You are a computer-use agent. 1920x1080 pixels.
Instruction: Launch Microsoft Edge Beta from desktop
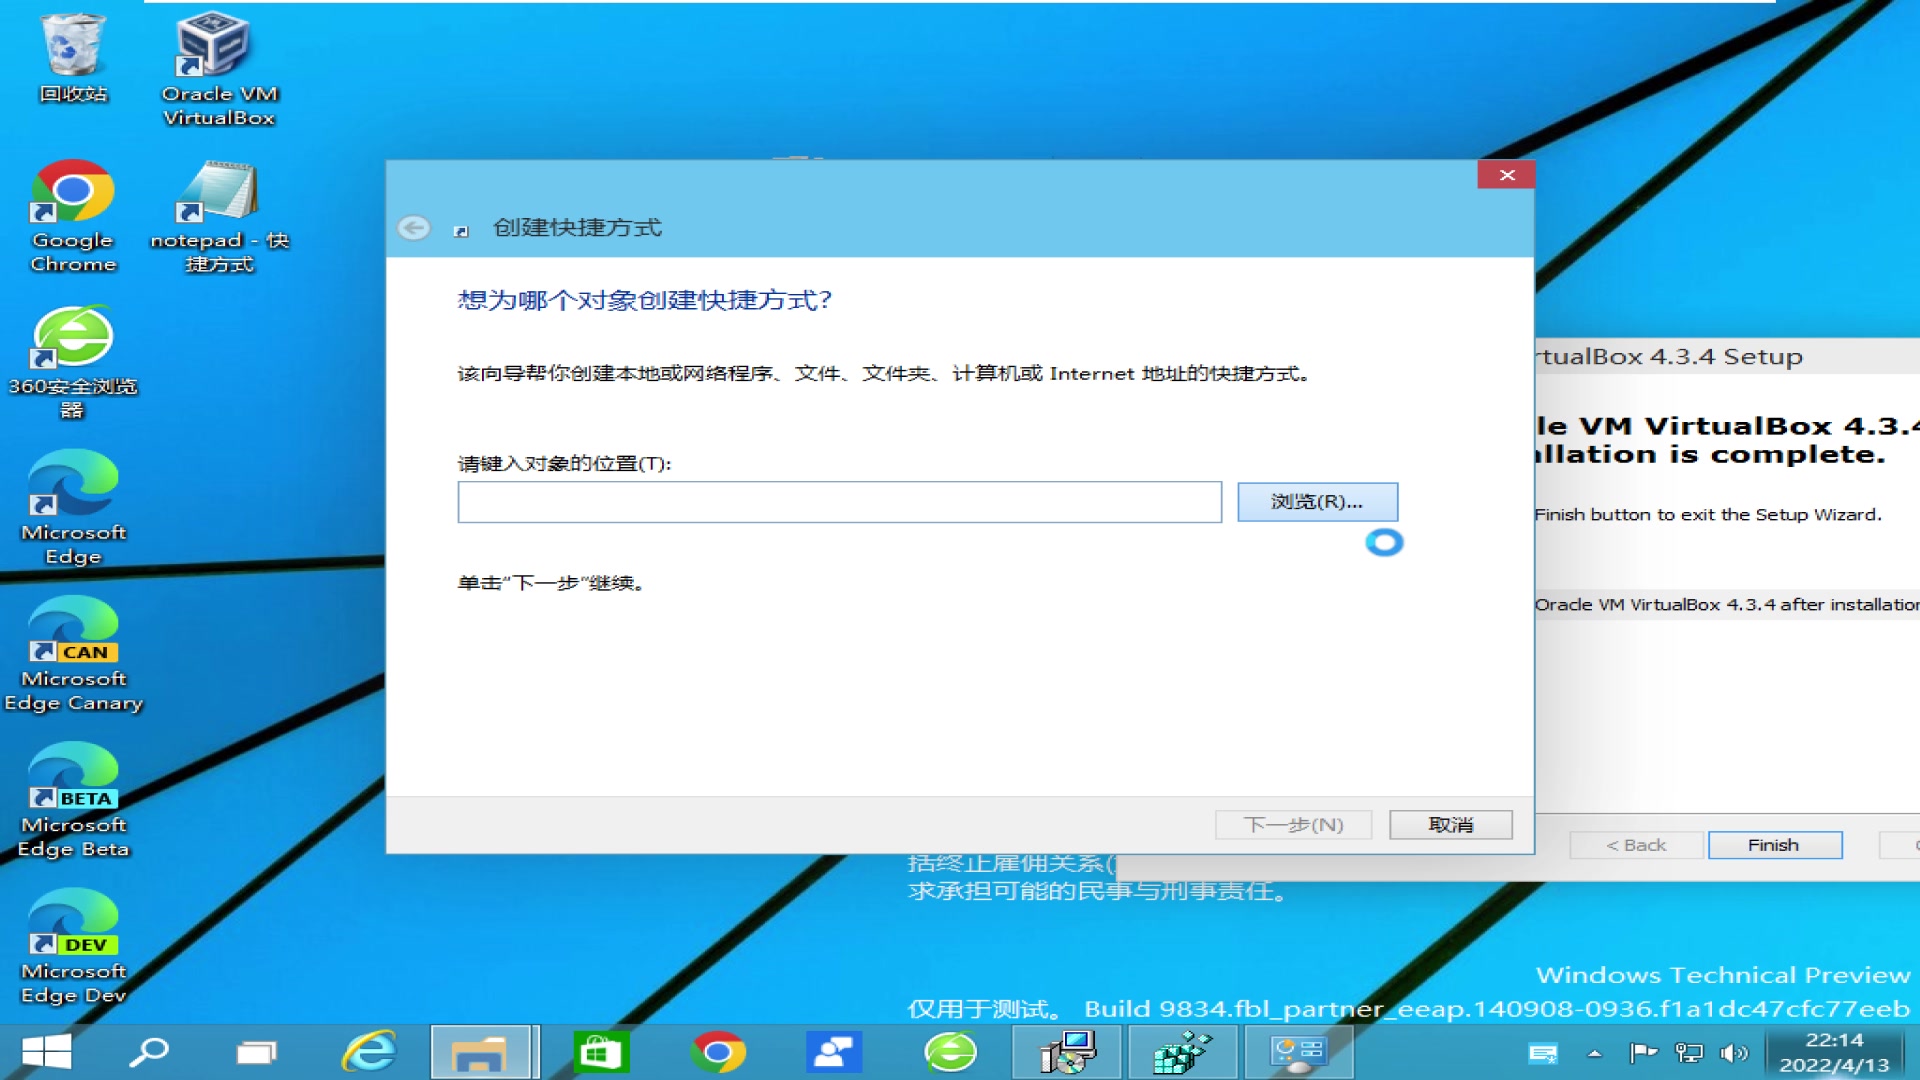pos(71,775)
